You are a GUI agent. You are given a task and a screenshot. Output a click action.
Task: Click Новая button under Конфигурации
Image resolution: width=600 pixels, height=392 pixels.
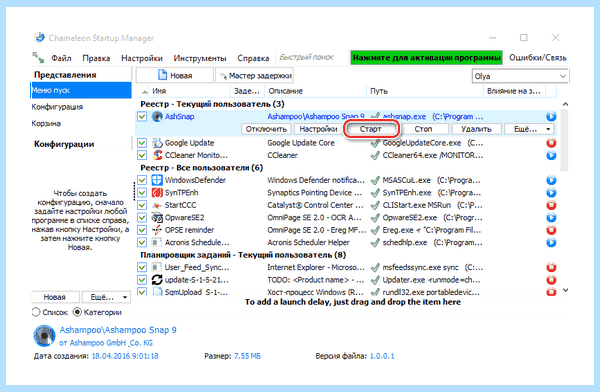click(55, 297)
